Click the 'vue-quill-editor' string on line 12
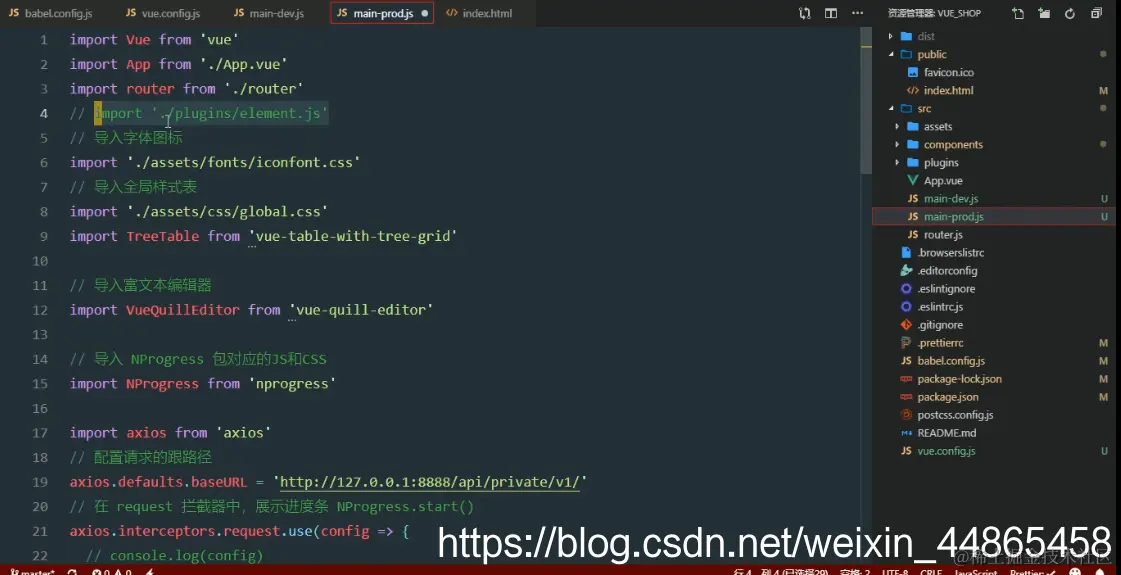This screenshot has width=1121, height=575. coord(361,310)
